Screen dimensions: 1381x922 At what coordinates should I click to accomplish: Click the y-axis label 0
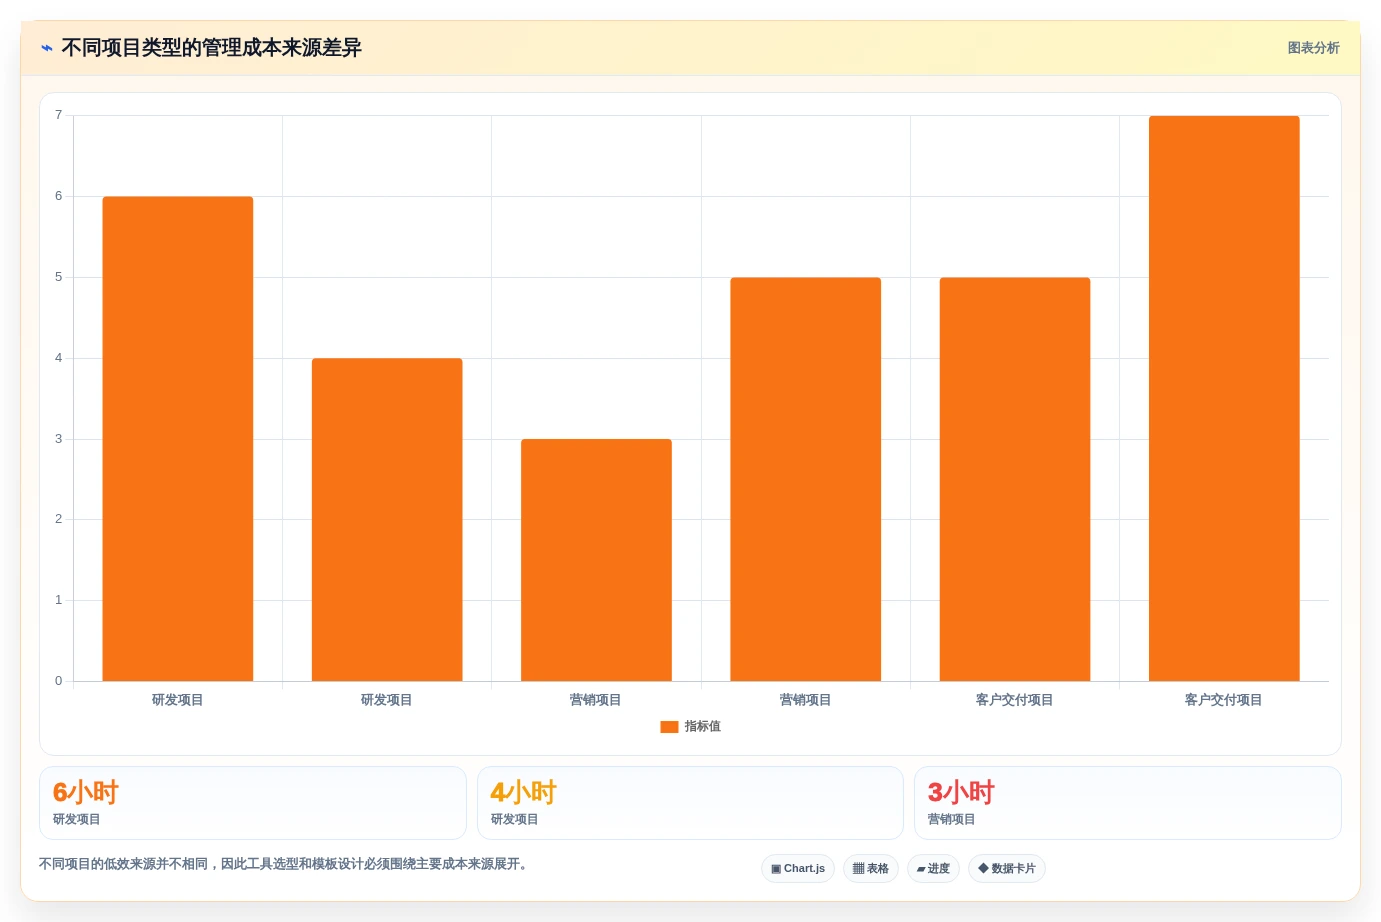click(x=58, y=681)
